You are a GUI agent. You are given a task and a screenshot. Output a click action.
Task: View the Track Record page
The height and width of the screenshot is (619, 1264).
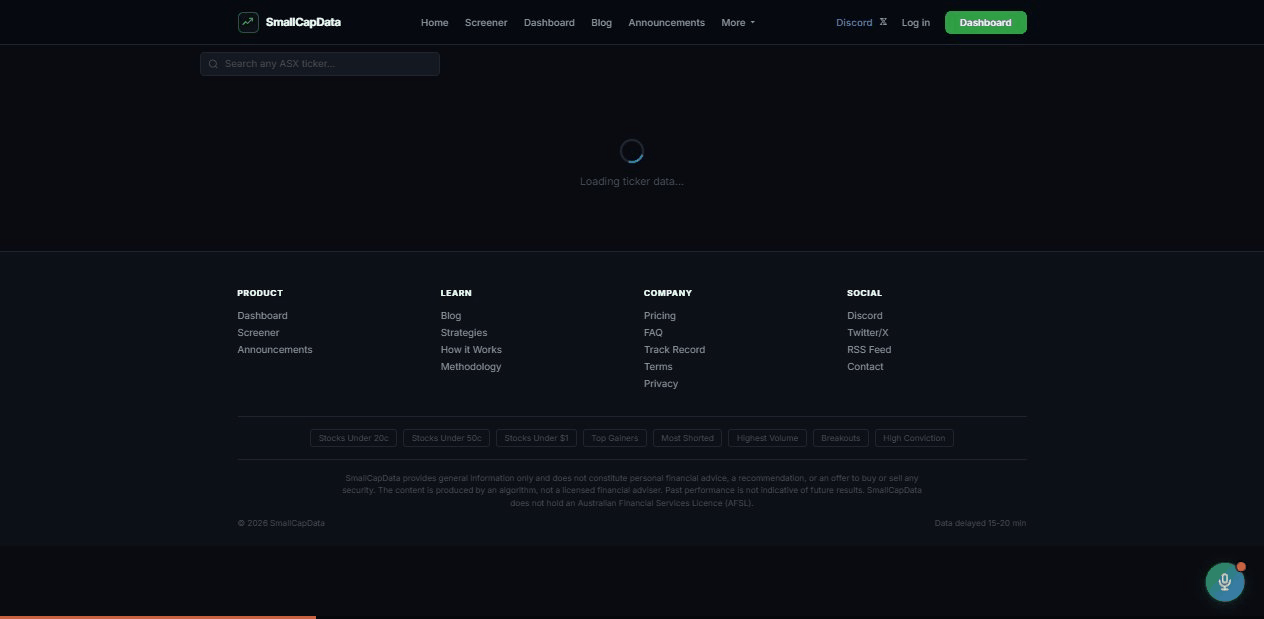coord(675,349)
